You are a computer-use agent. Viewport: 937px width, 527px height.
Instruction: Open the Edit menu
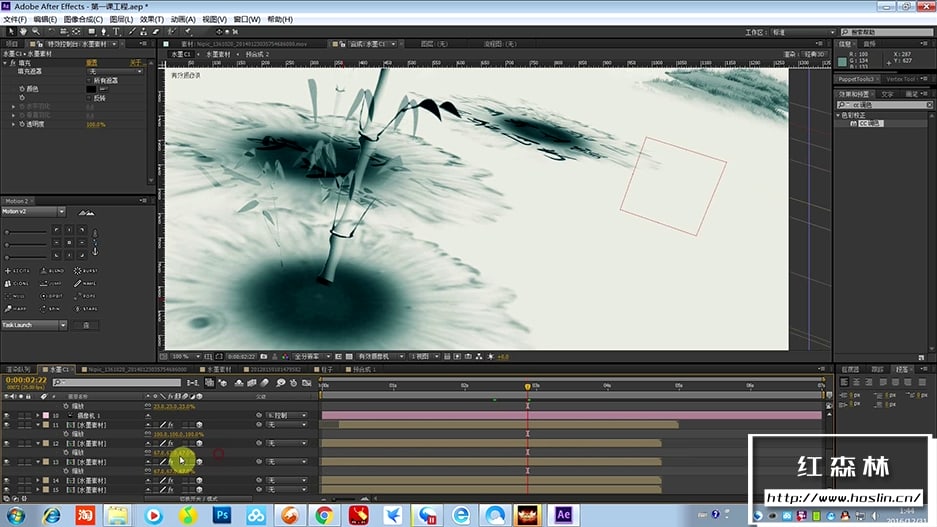pos(45,19)
